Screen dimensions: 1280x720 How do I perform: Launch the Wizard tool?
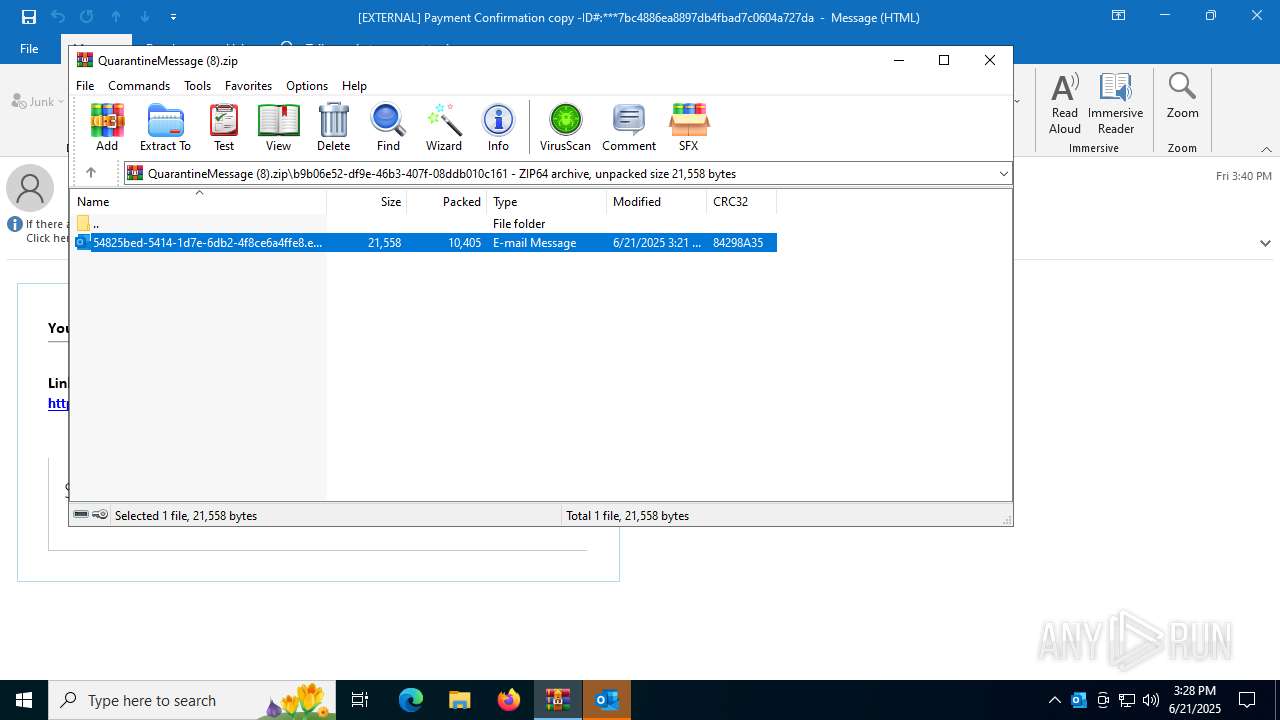click(444, 127)
